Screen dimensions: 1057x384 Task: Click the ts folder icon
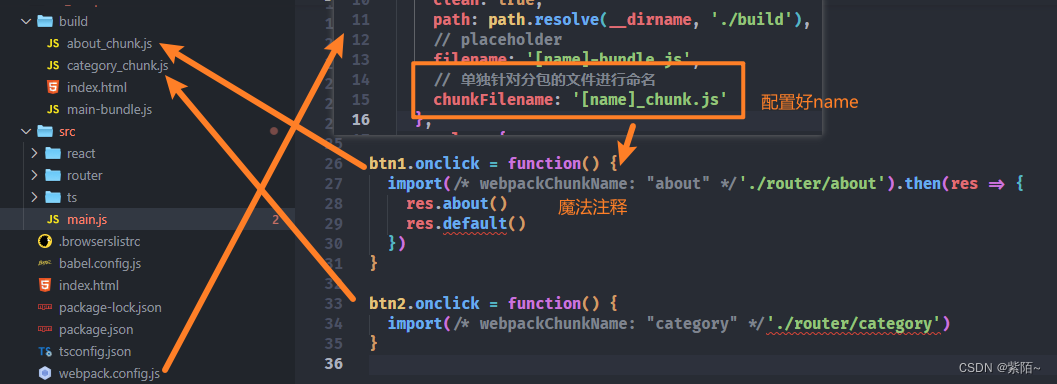click(x=53, y=197)
